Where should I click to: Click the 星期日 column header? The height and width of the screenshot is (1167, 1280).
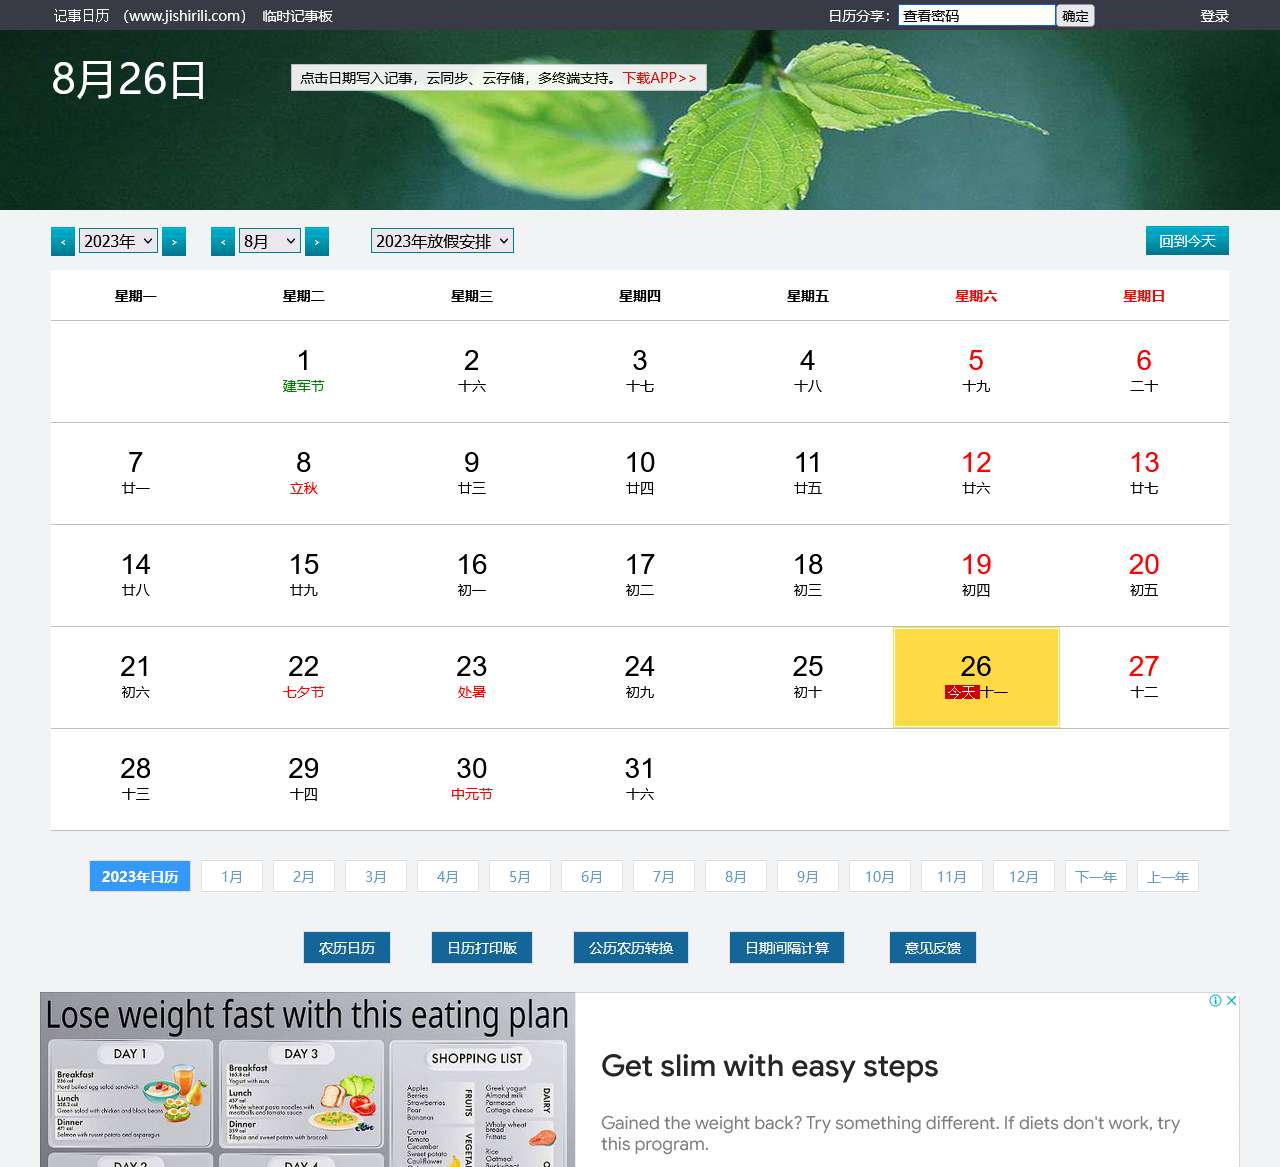[x=1144, y=296]
